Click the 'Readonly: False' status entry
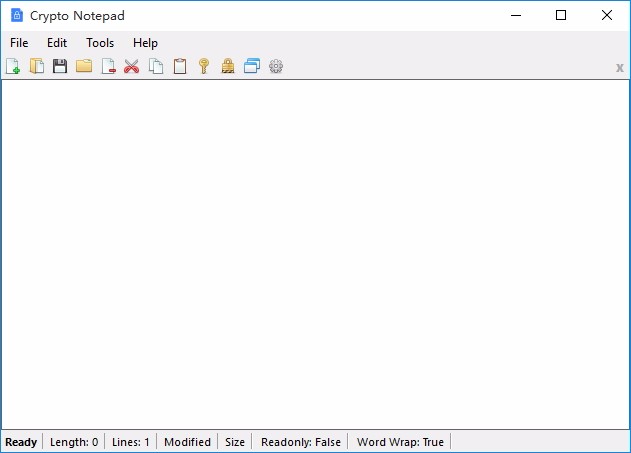 (301, 442)
